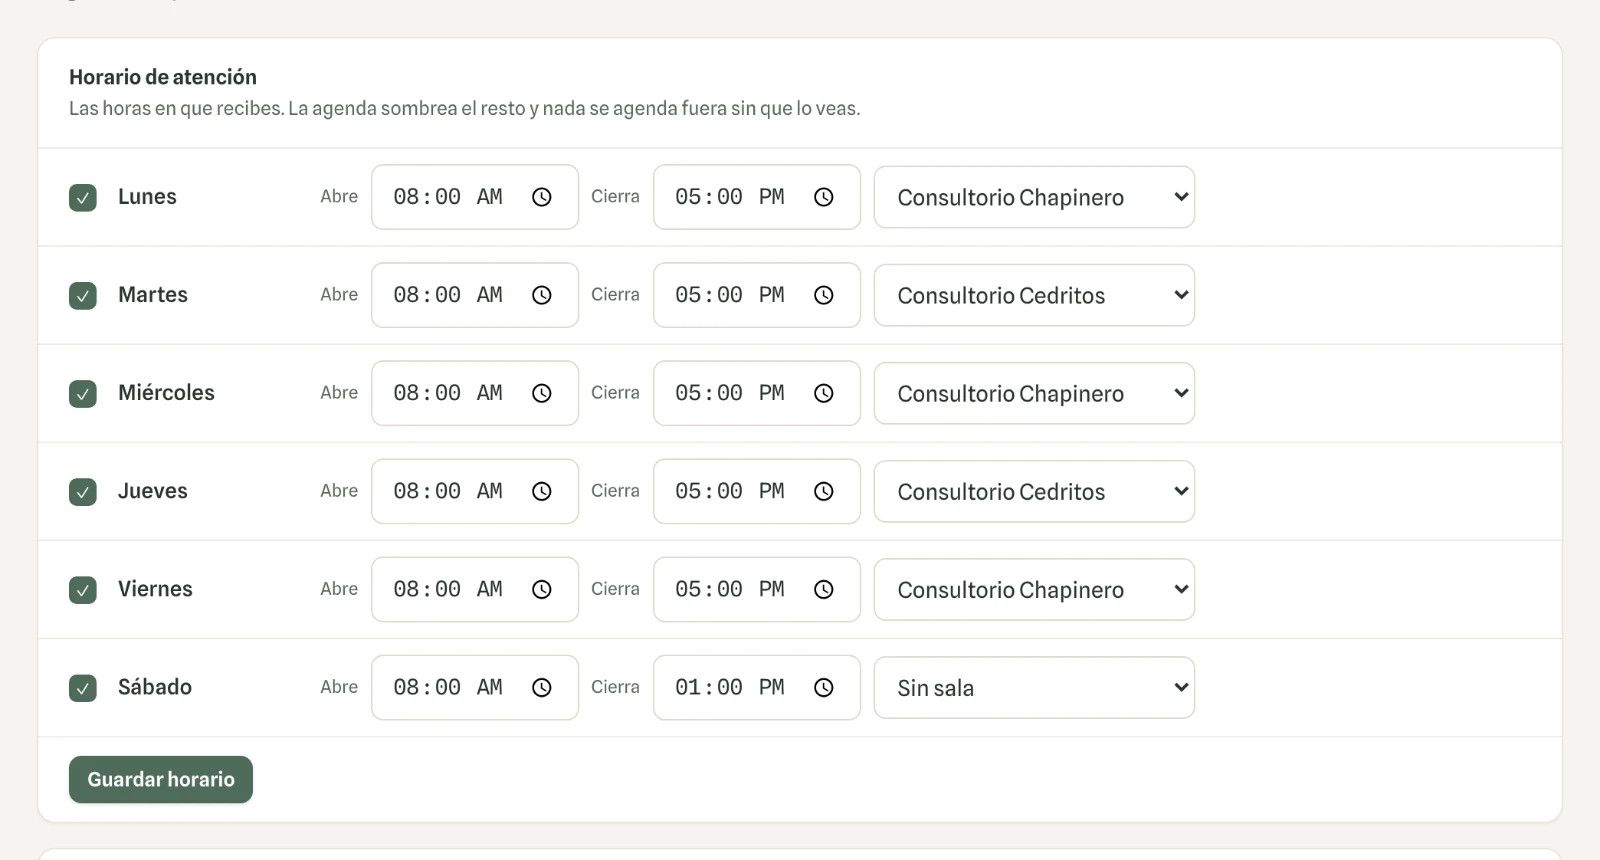Click Sábado closing time 01:00 PM field
The height and width of the screenshot is (860, 1600).
coord(757,687)
